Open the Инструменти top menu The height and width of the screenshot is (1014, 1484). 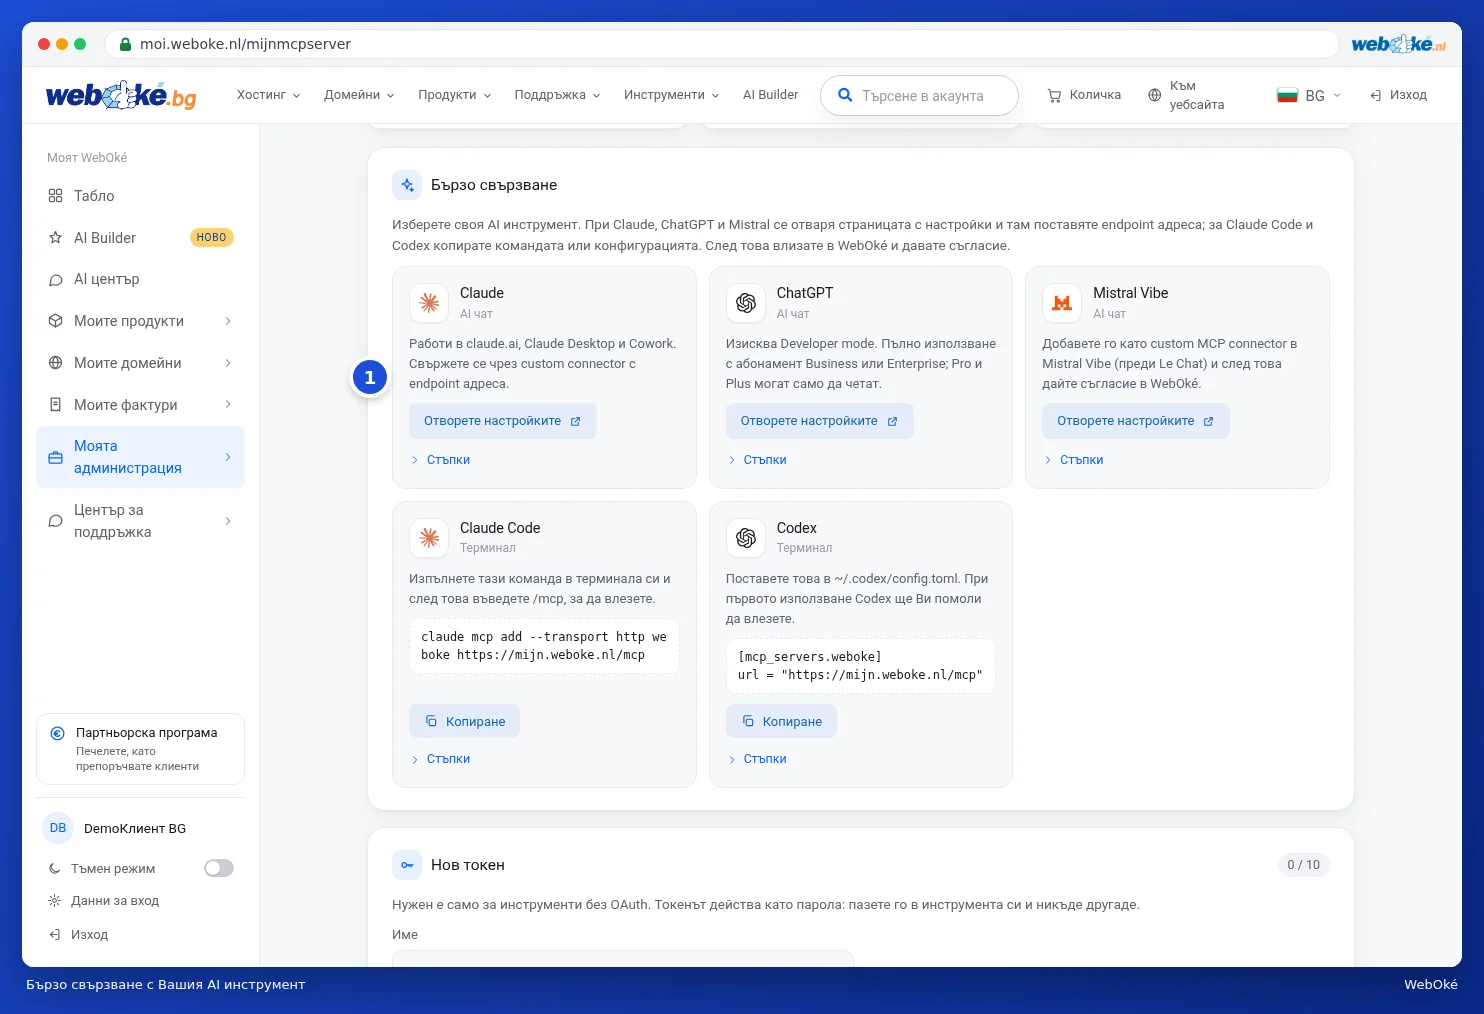(x=672, y=95)
